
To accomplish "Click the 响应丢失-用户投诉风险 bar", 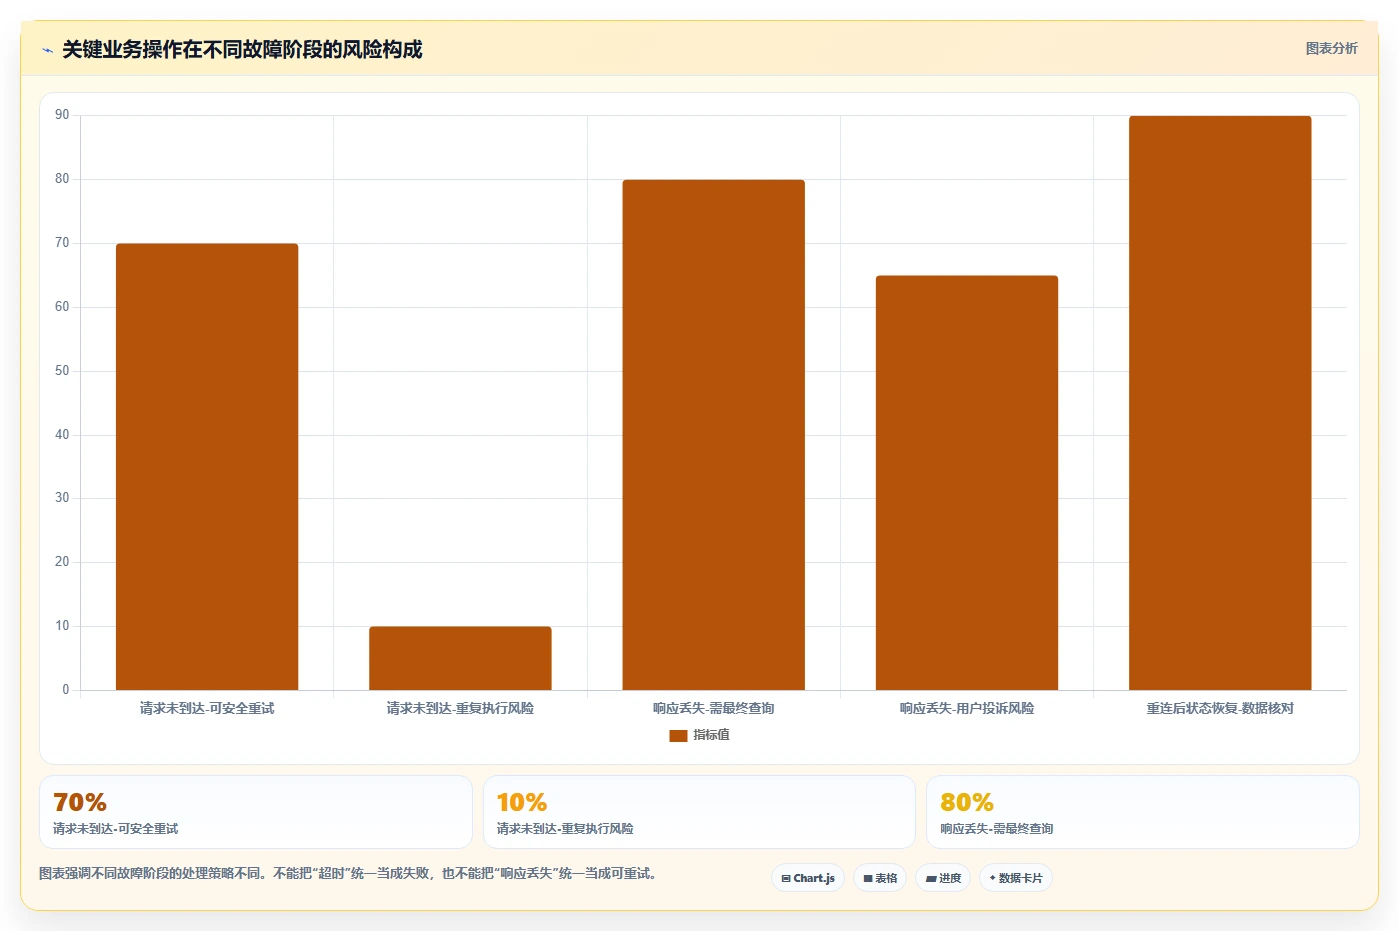I will (x=967, y=483).
